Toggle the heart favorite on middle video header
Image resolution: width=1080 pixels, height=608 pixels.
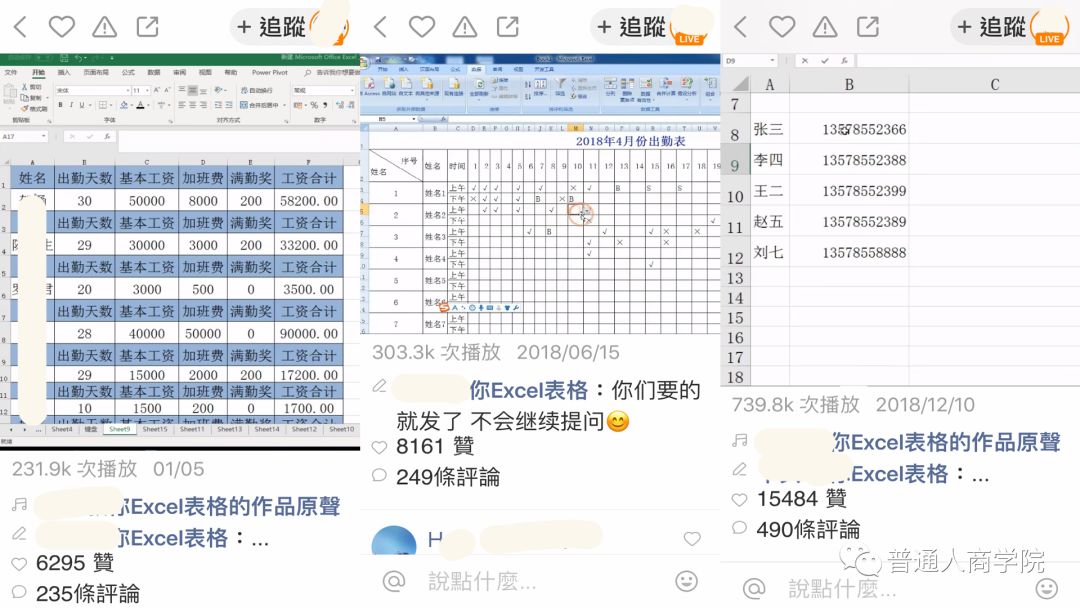coord(422,27)
